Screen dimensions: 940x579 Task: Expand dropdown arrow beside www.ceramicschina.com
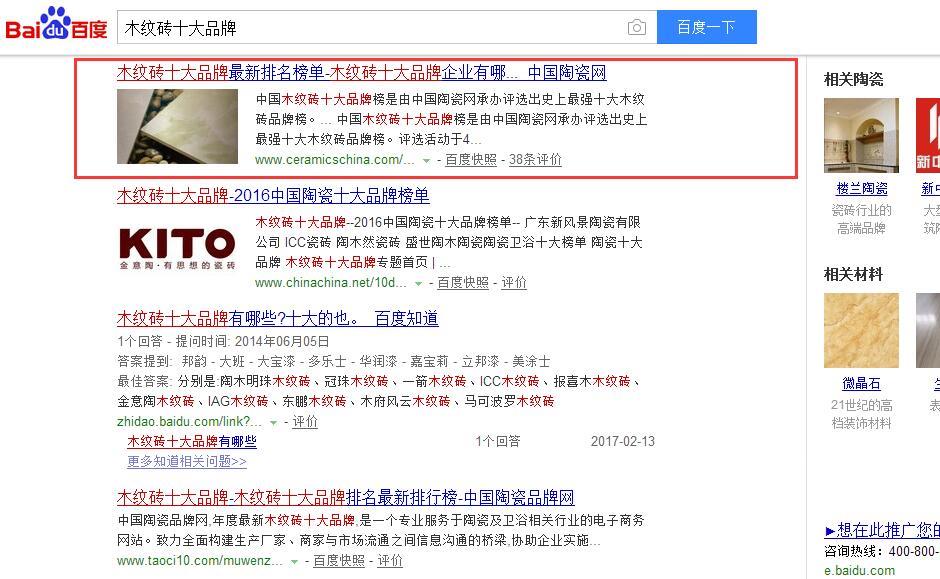coord(426,161)
